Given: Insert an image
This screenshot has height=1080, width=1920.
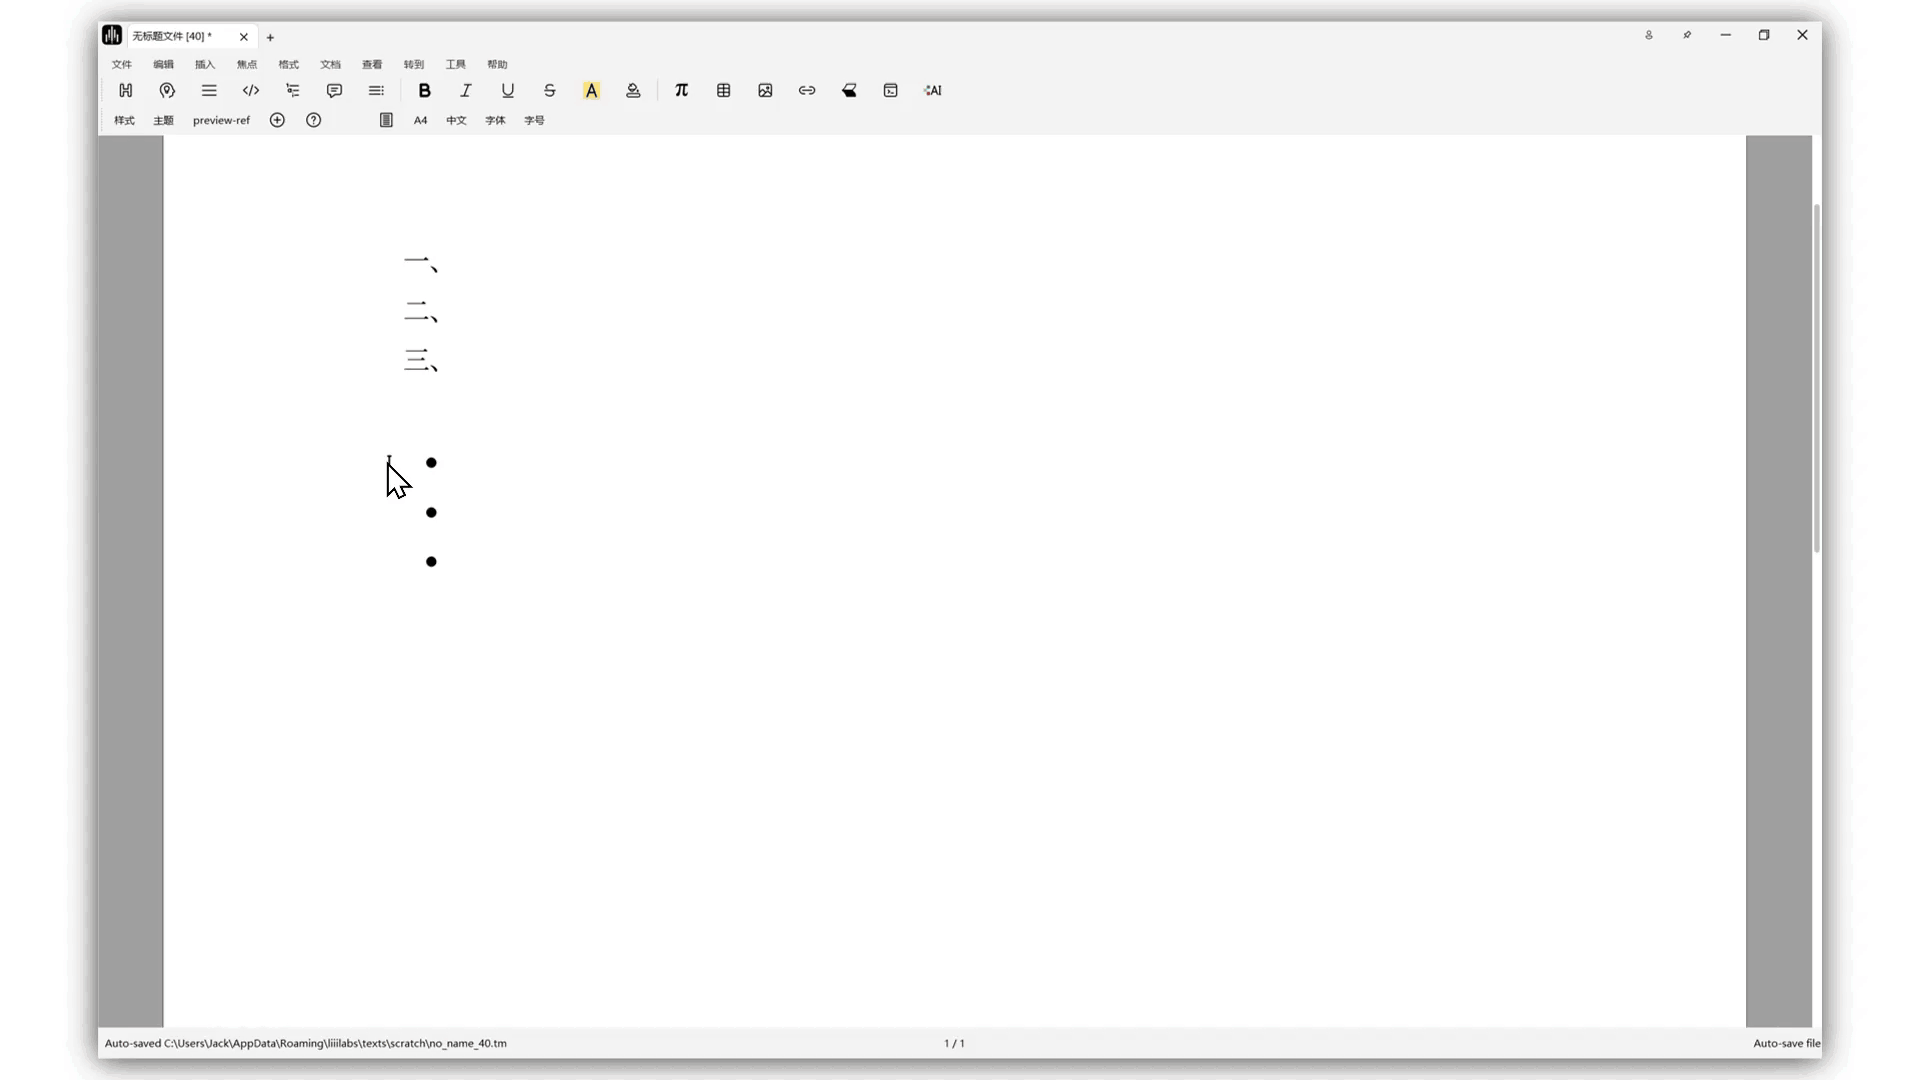Looking at the screenshot, I should coord(765,90).
